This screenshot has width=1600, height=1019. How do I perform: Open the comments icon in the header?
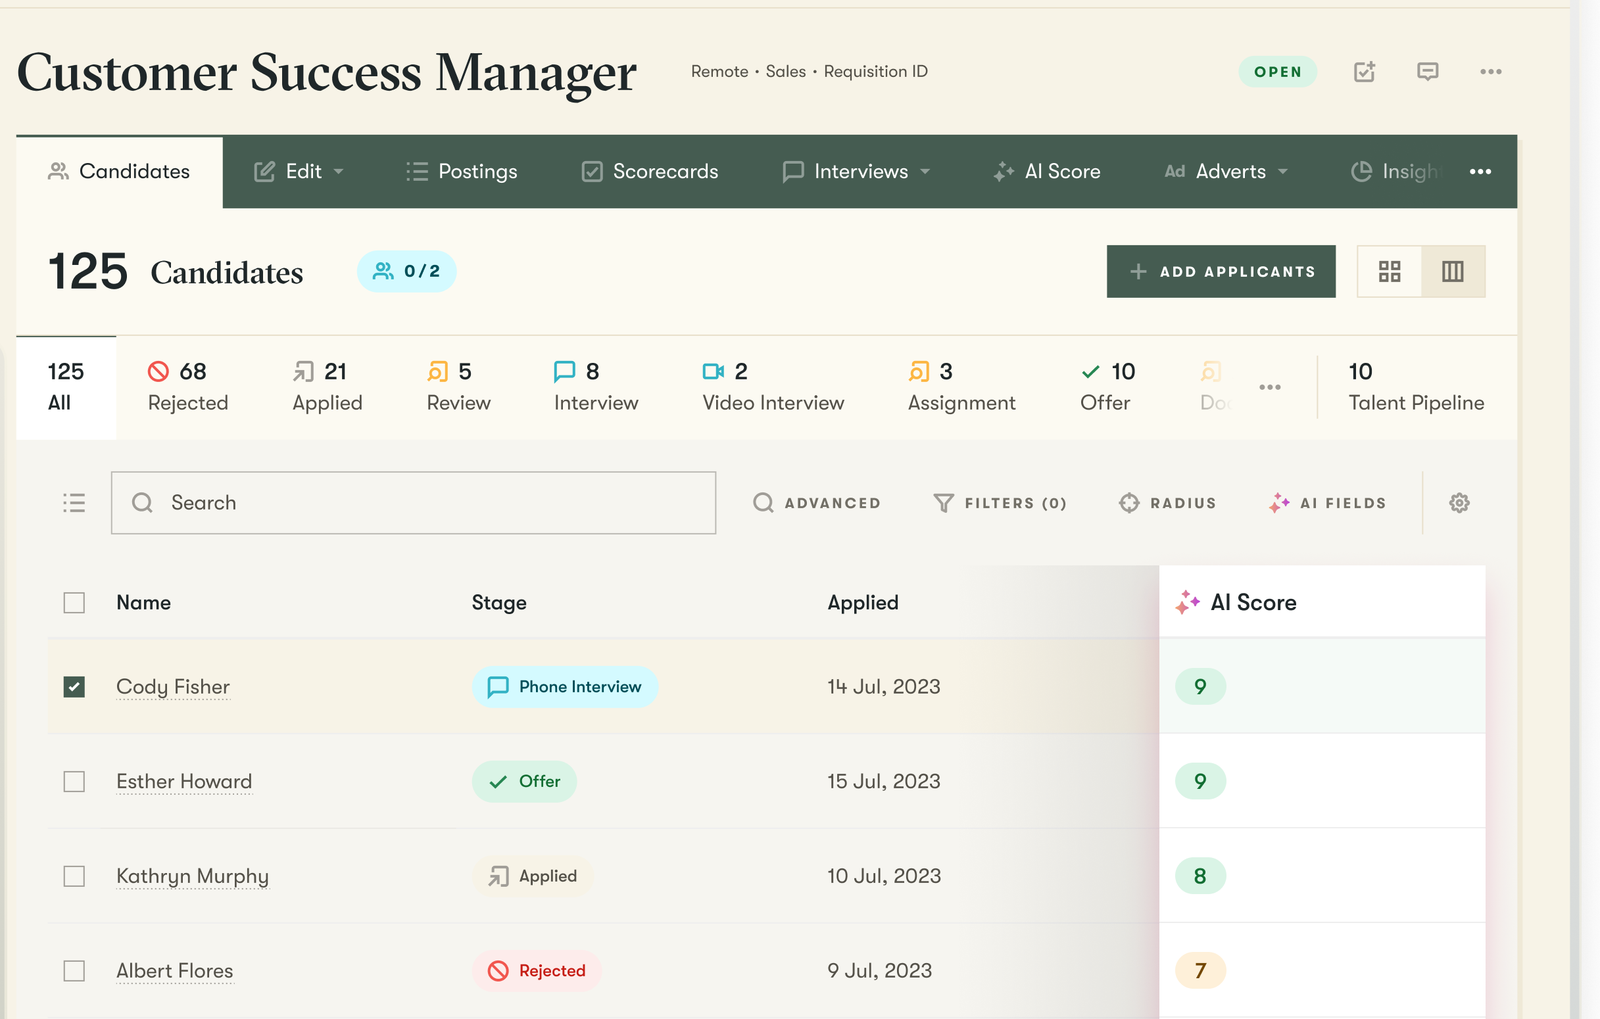point(1428,72)
